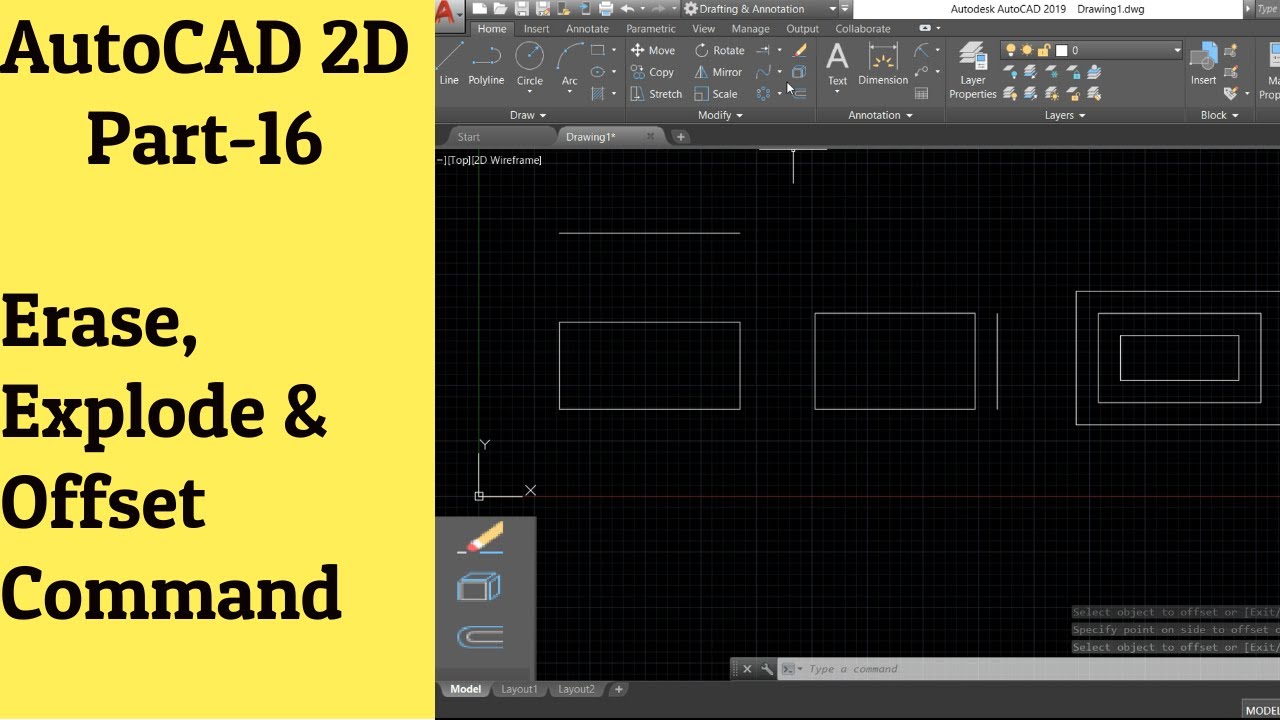The height and width of the screenshot is (720, 1280).
Task: Click the Plot (print) icon
Action: (606, 9)
